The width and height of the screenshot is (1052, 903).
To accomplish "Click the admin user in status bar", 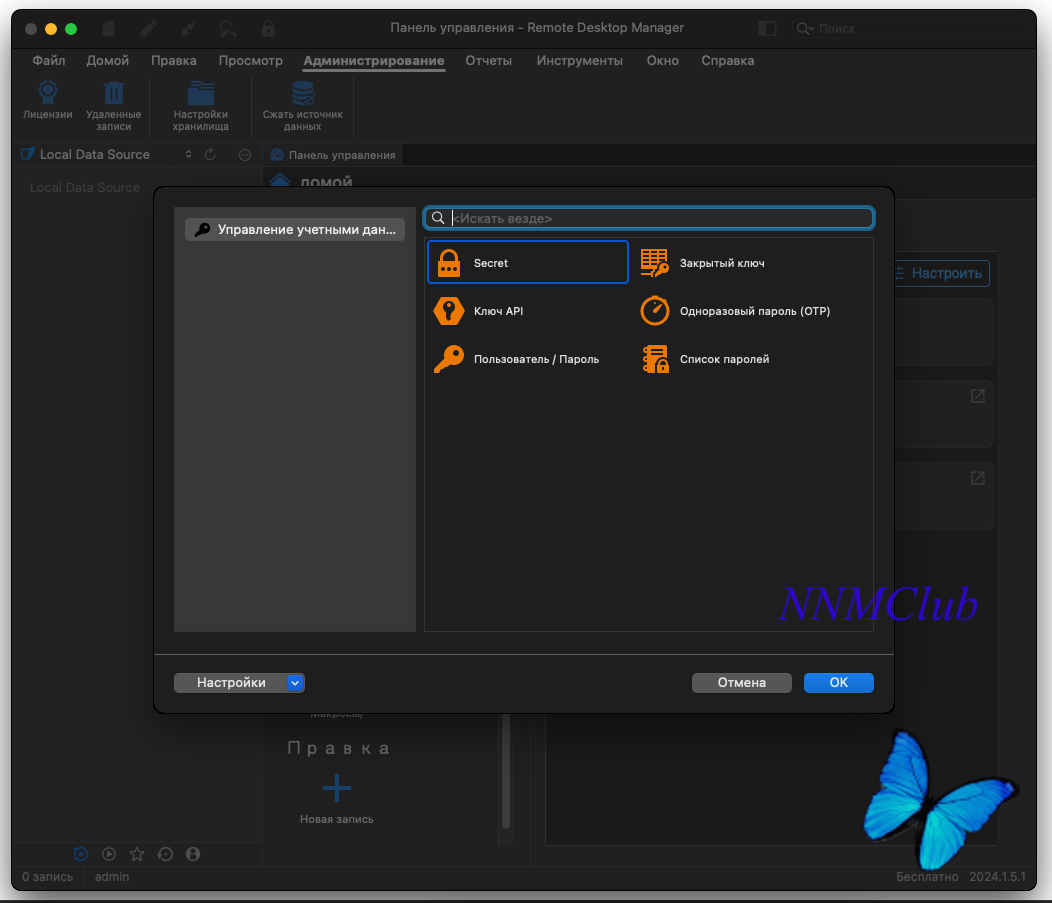I will pos(111,876).
